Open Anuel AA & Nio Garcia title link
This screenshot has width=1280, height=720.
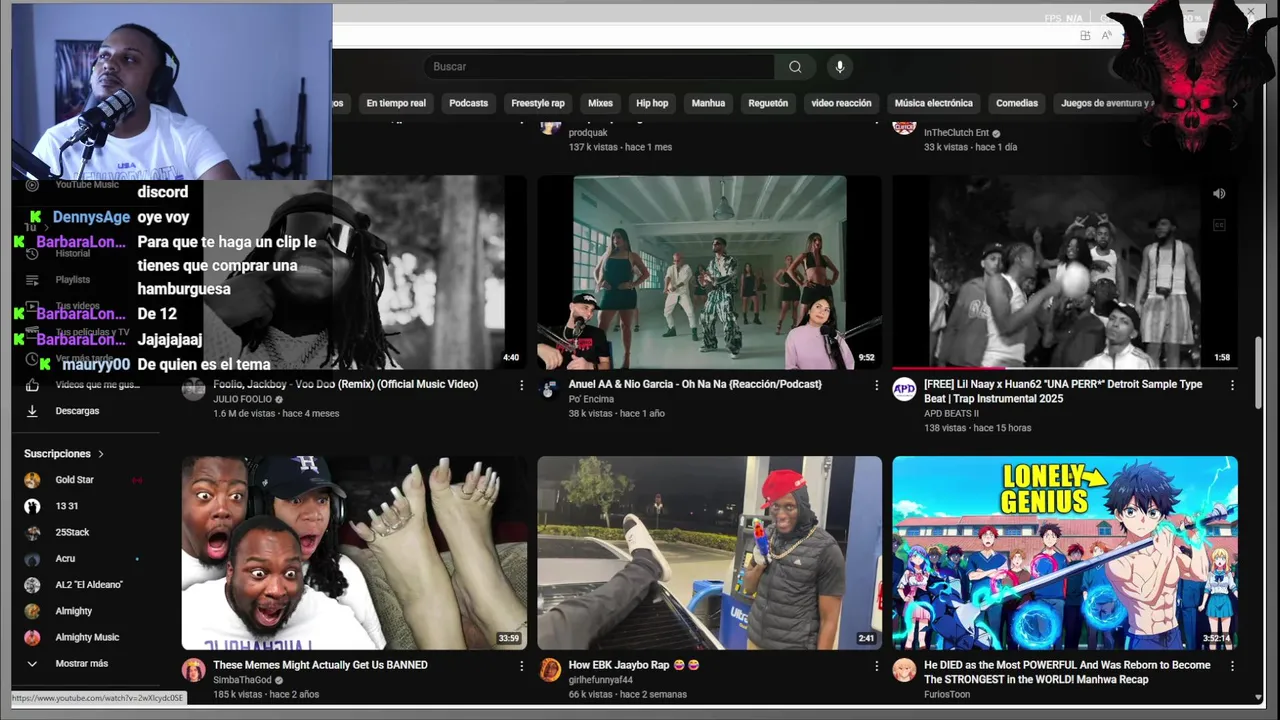pyautogui.click(x=695, y=384)
